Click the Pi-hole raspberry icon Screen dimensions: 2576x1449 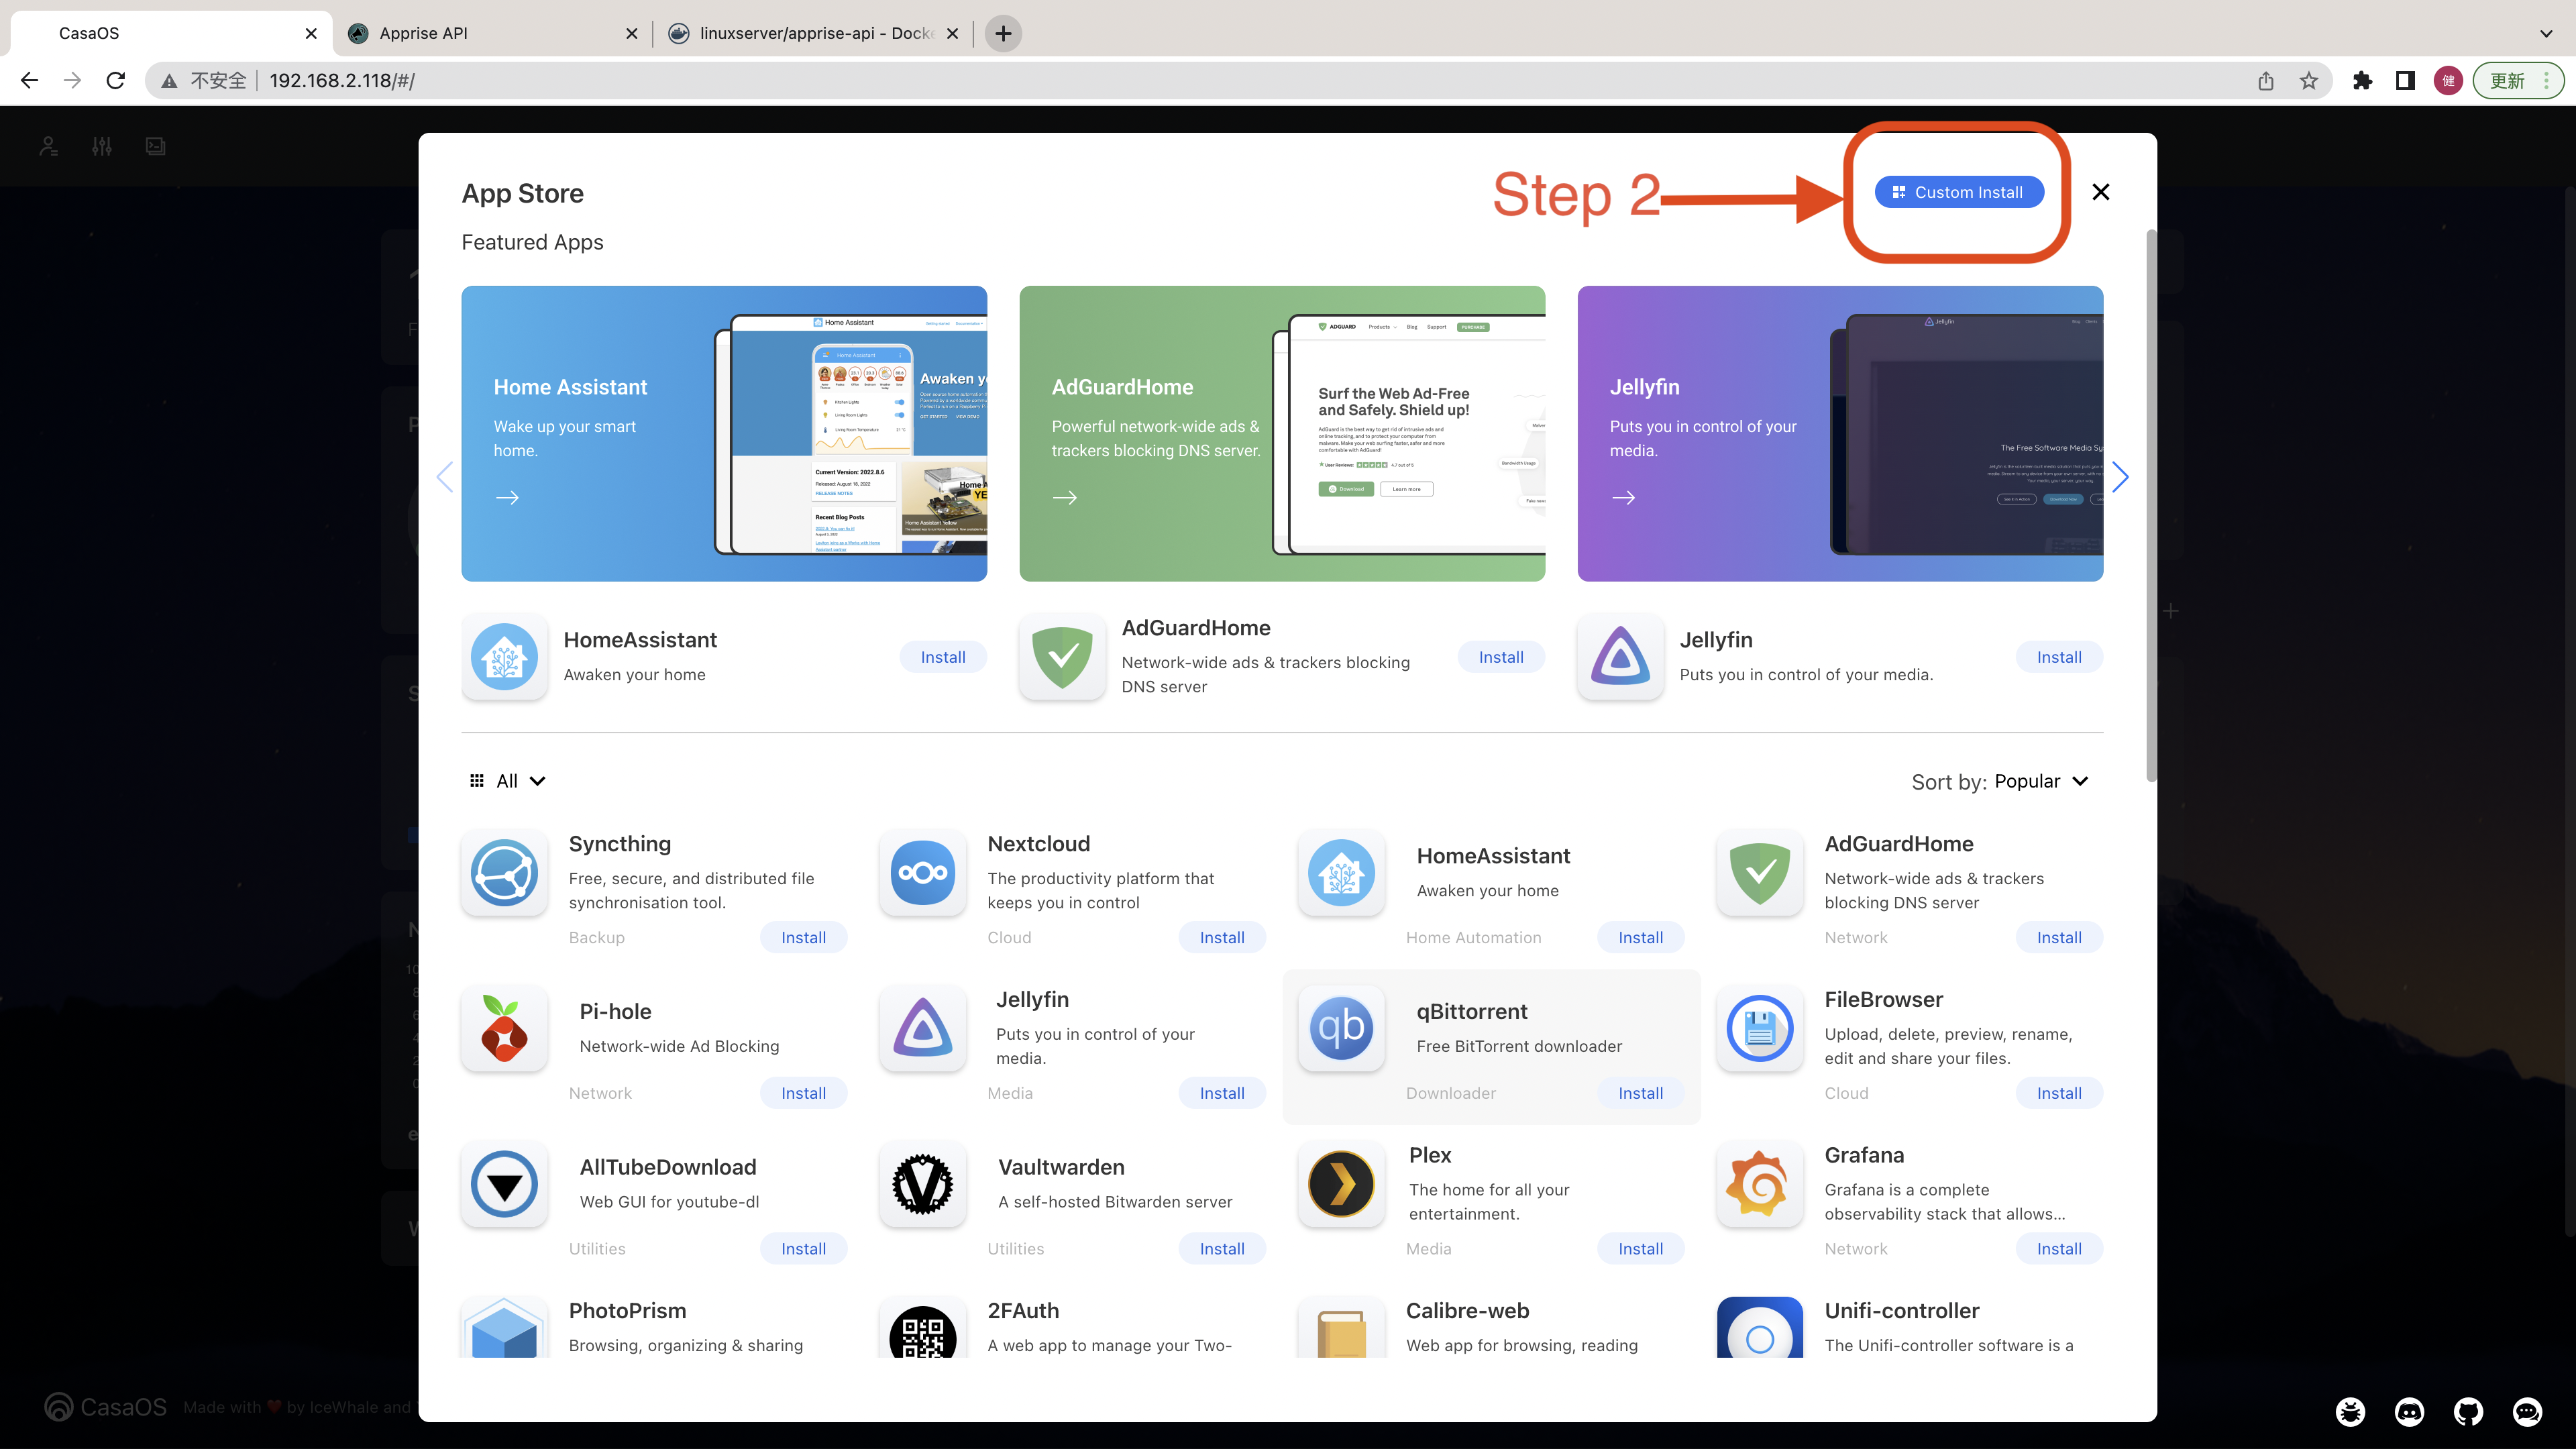(504, 1028)
